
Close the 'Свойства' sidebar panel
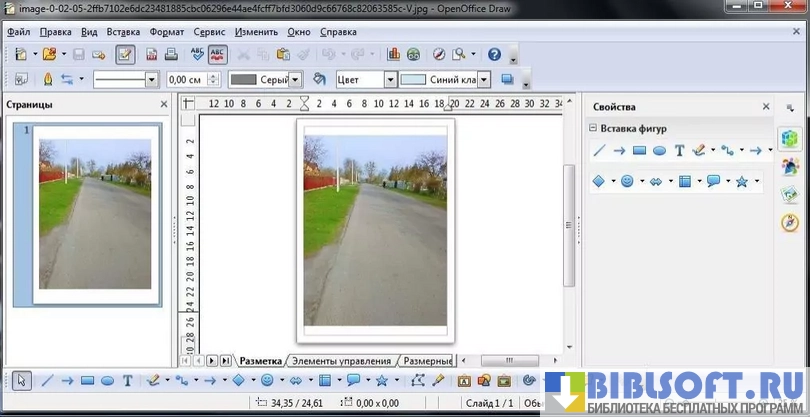tap(766, 106)
